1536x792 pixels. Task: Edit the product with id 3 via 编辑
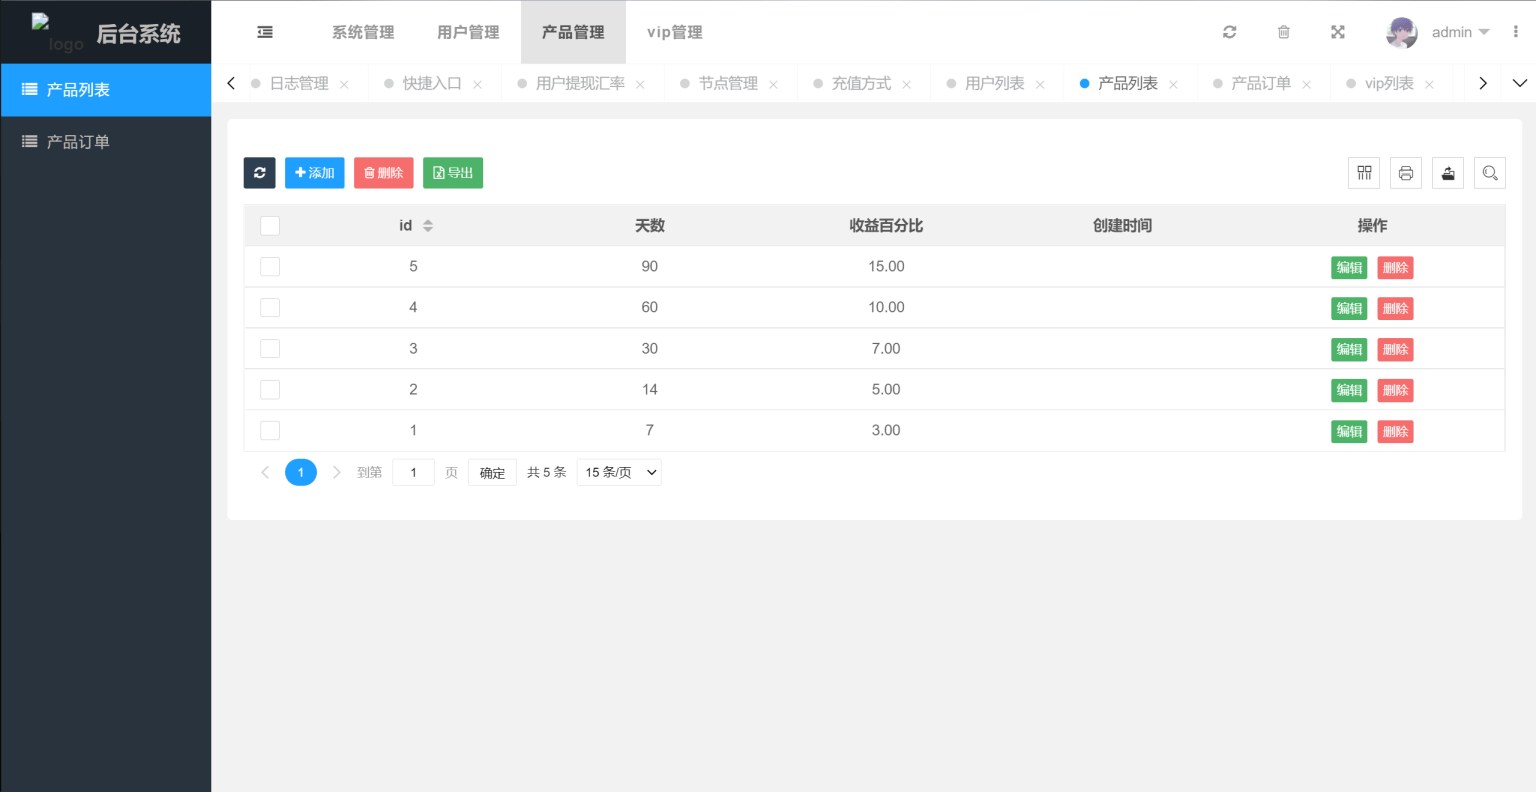(x=1349, y=348)
